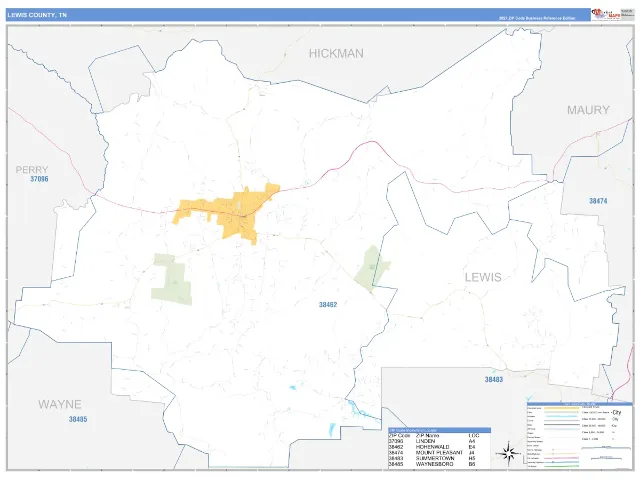The image size is (640, 480).
Task: Click the 'MAURY' county label
Action: tap(588, 110)
